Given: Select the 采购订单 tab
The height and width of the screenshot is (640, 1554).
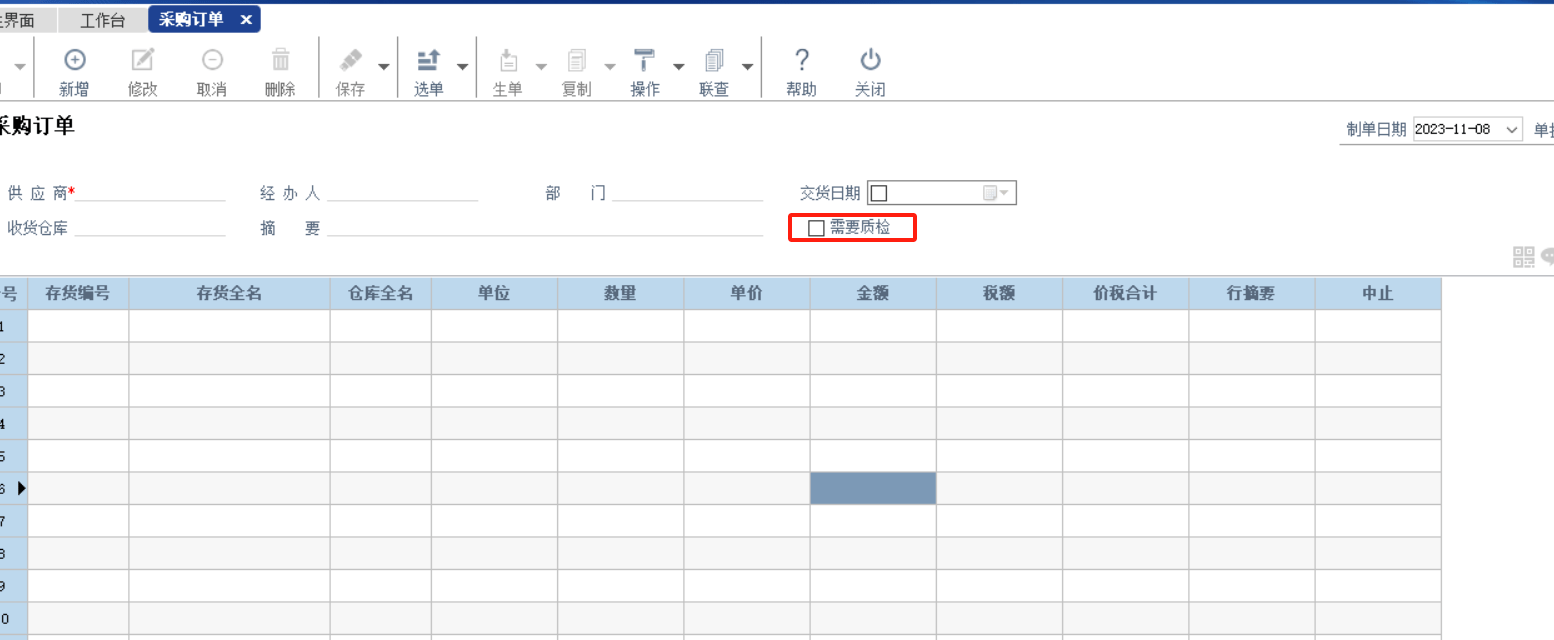Looking at the screenshot, I should point(191,19).
